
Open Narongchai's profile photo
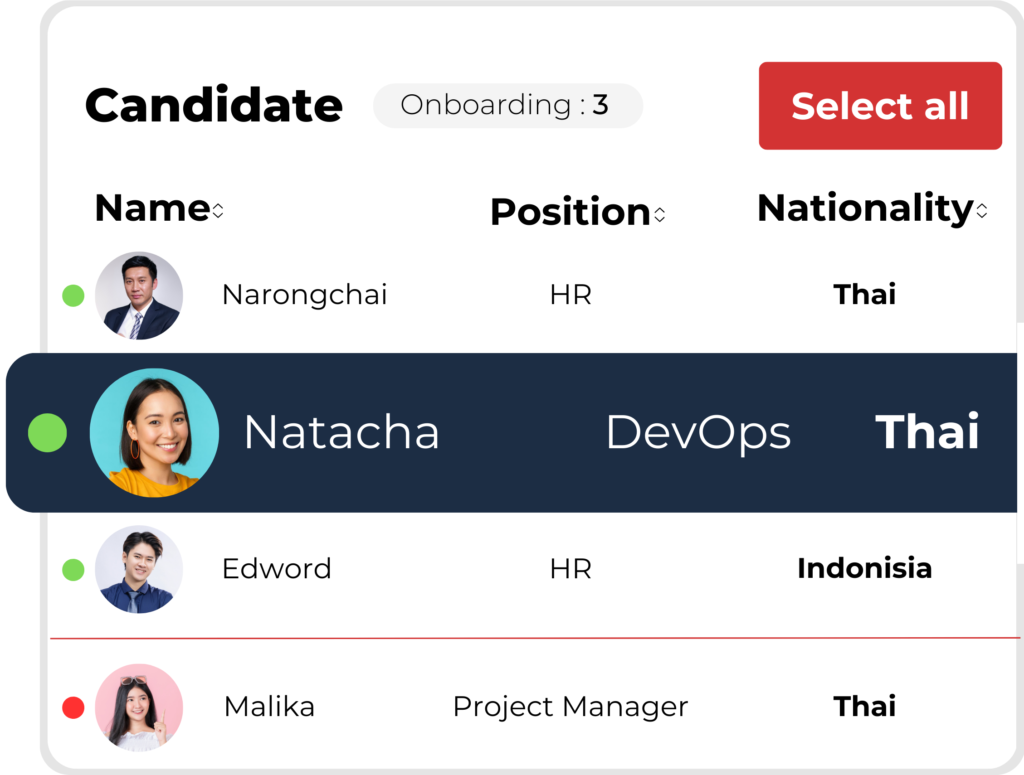(139, 295)
